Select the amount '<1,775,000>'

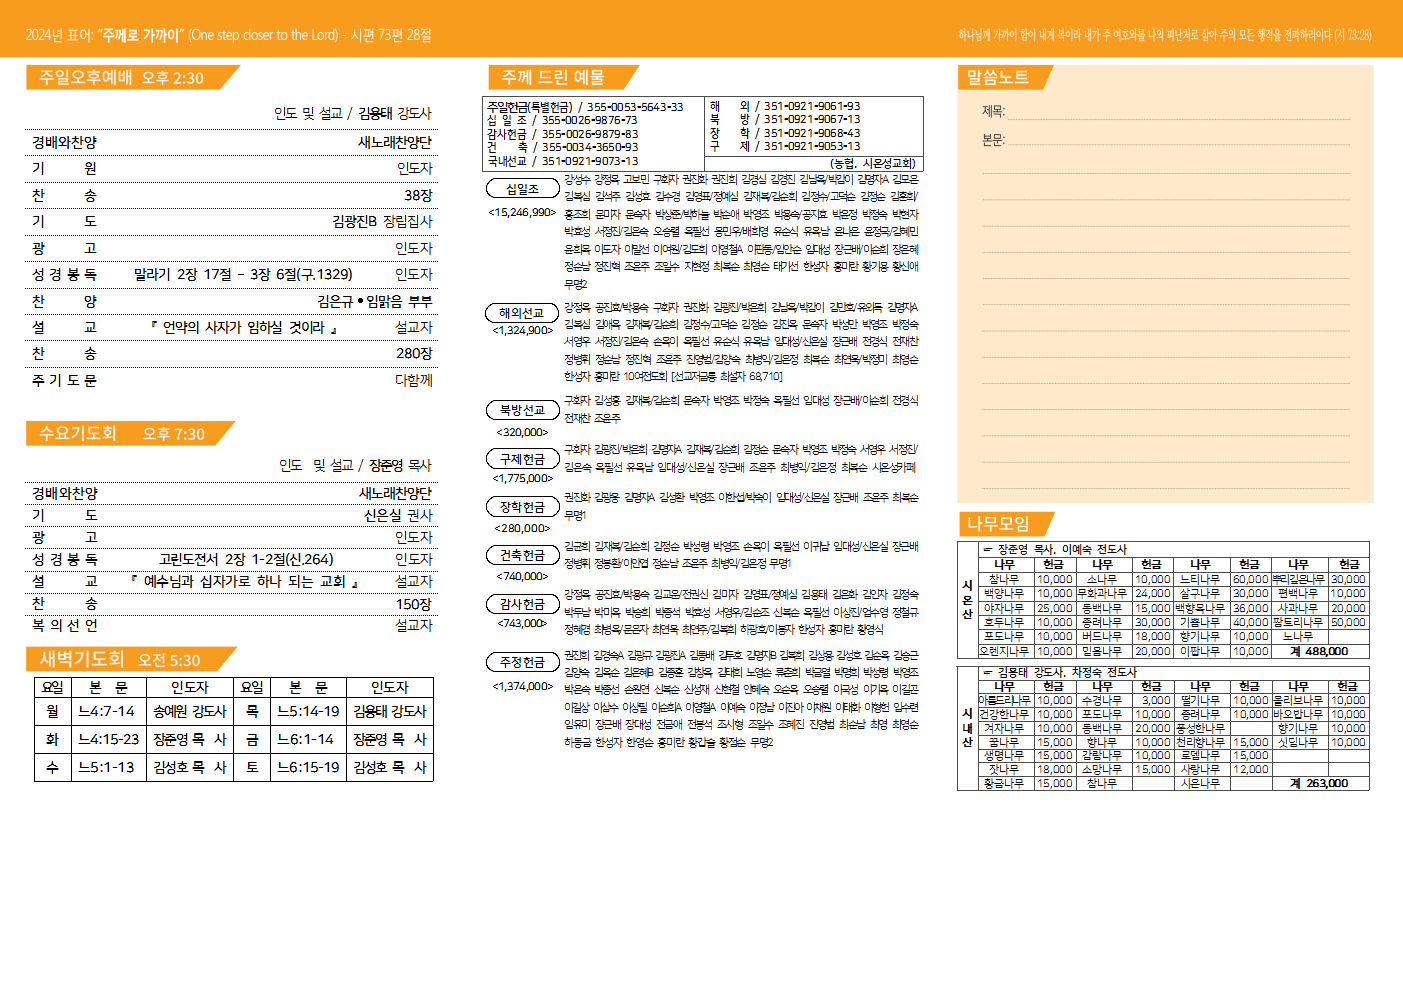(x=522, y=478)
